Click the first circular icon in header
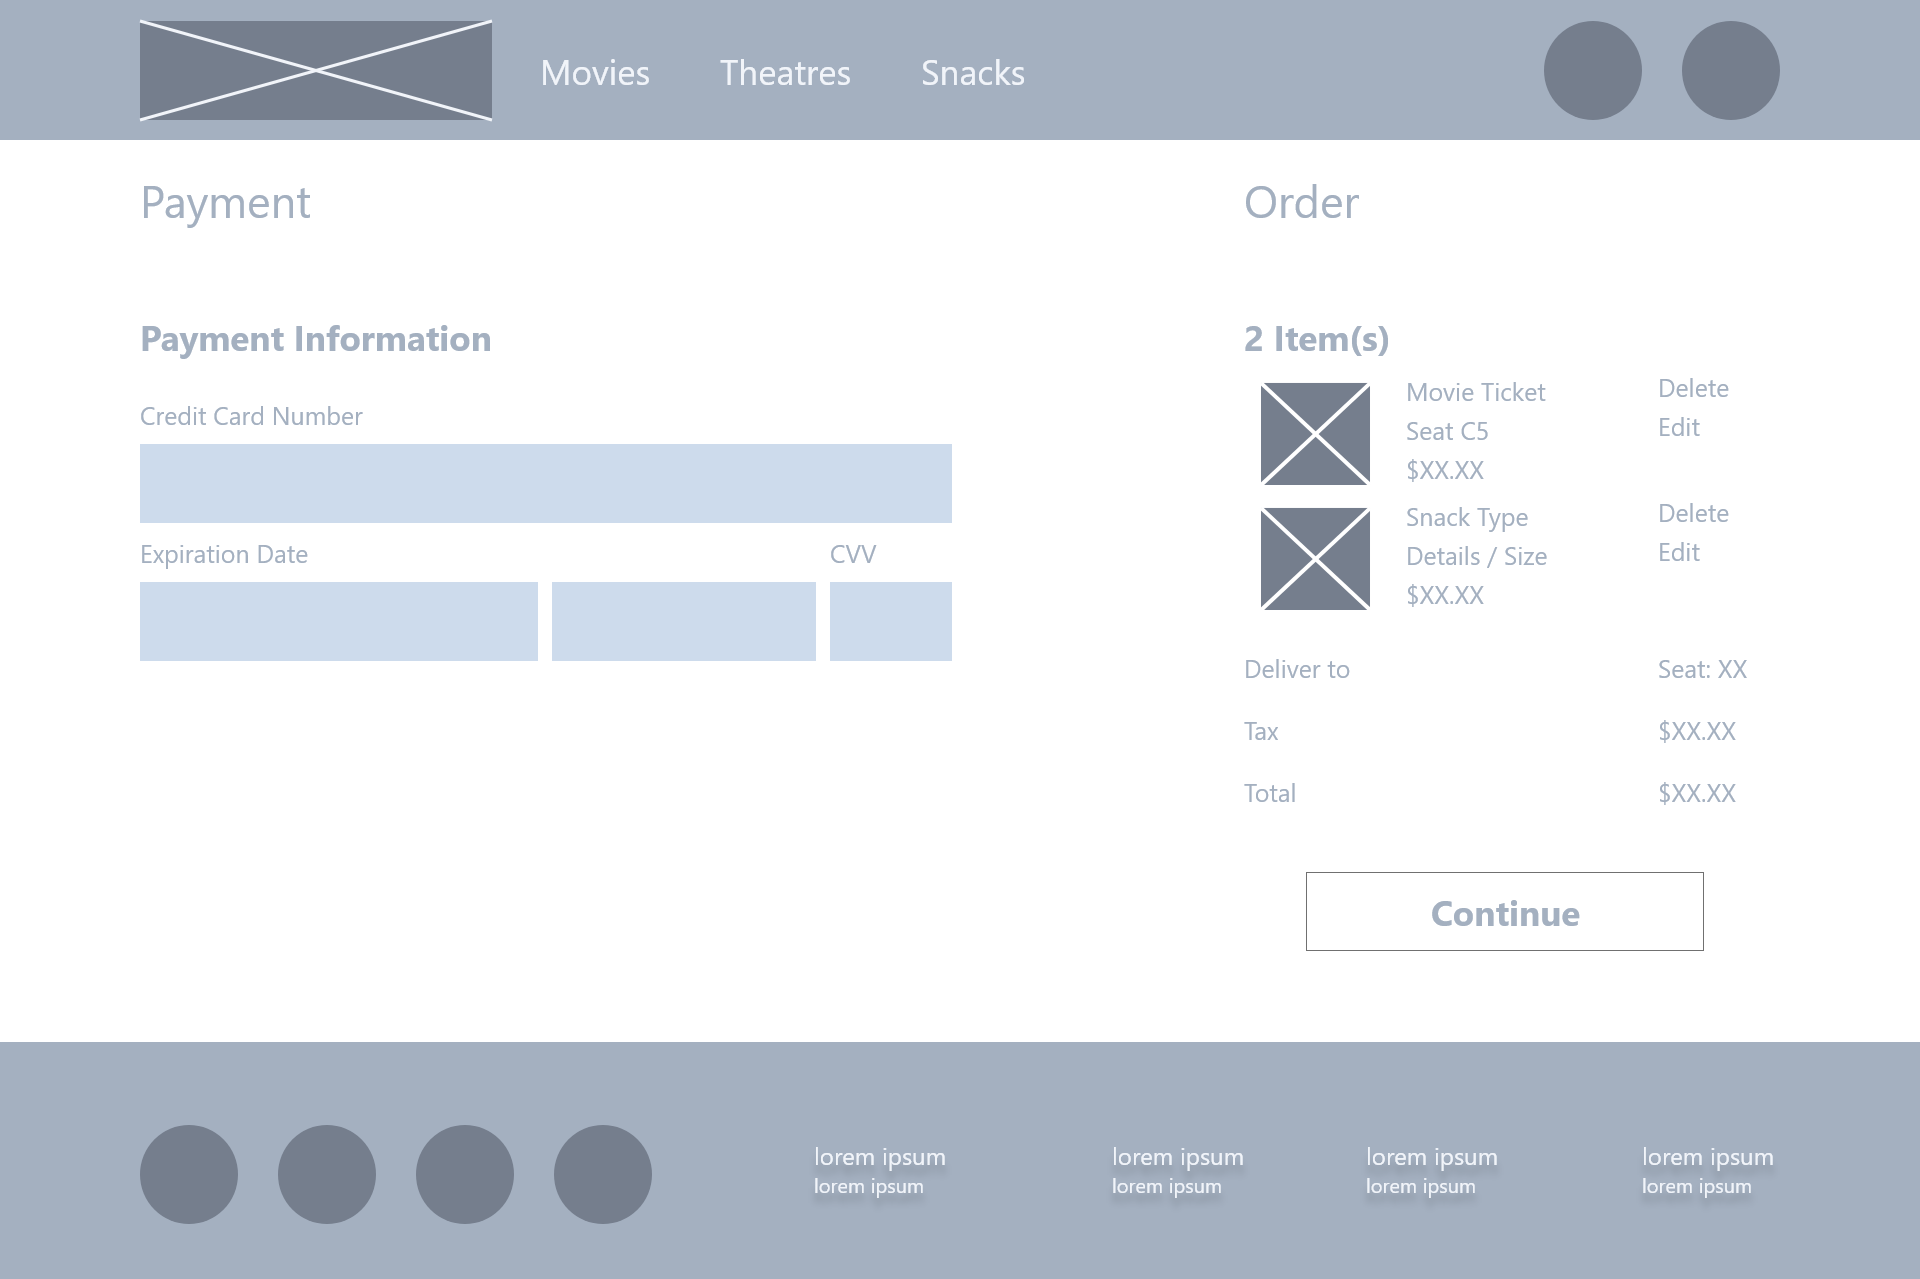The height and width of the screenshot is (1279, 1920). tap(1592, 70)
